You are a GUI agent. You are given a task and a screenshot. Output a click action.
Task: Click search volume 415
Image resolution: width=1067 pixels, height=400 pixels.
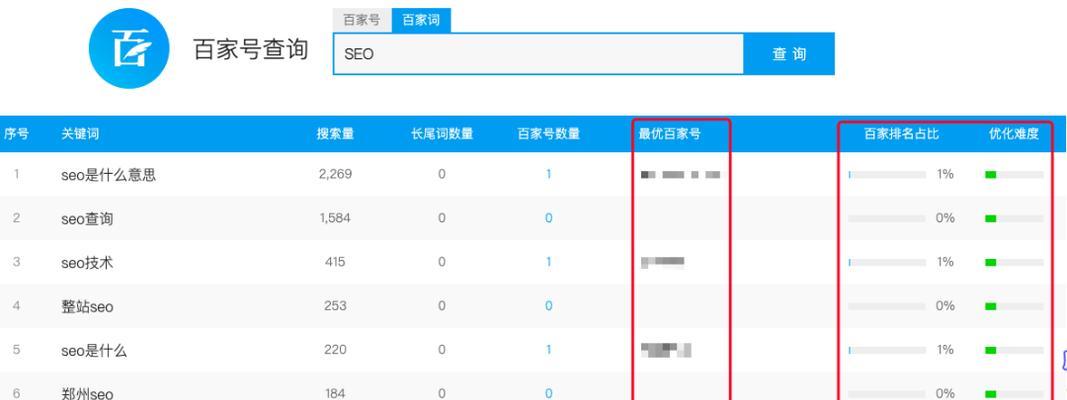pos(335,262)
